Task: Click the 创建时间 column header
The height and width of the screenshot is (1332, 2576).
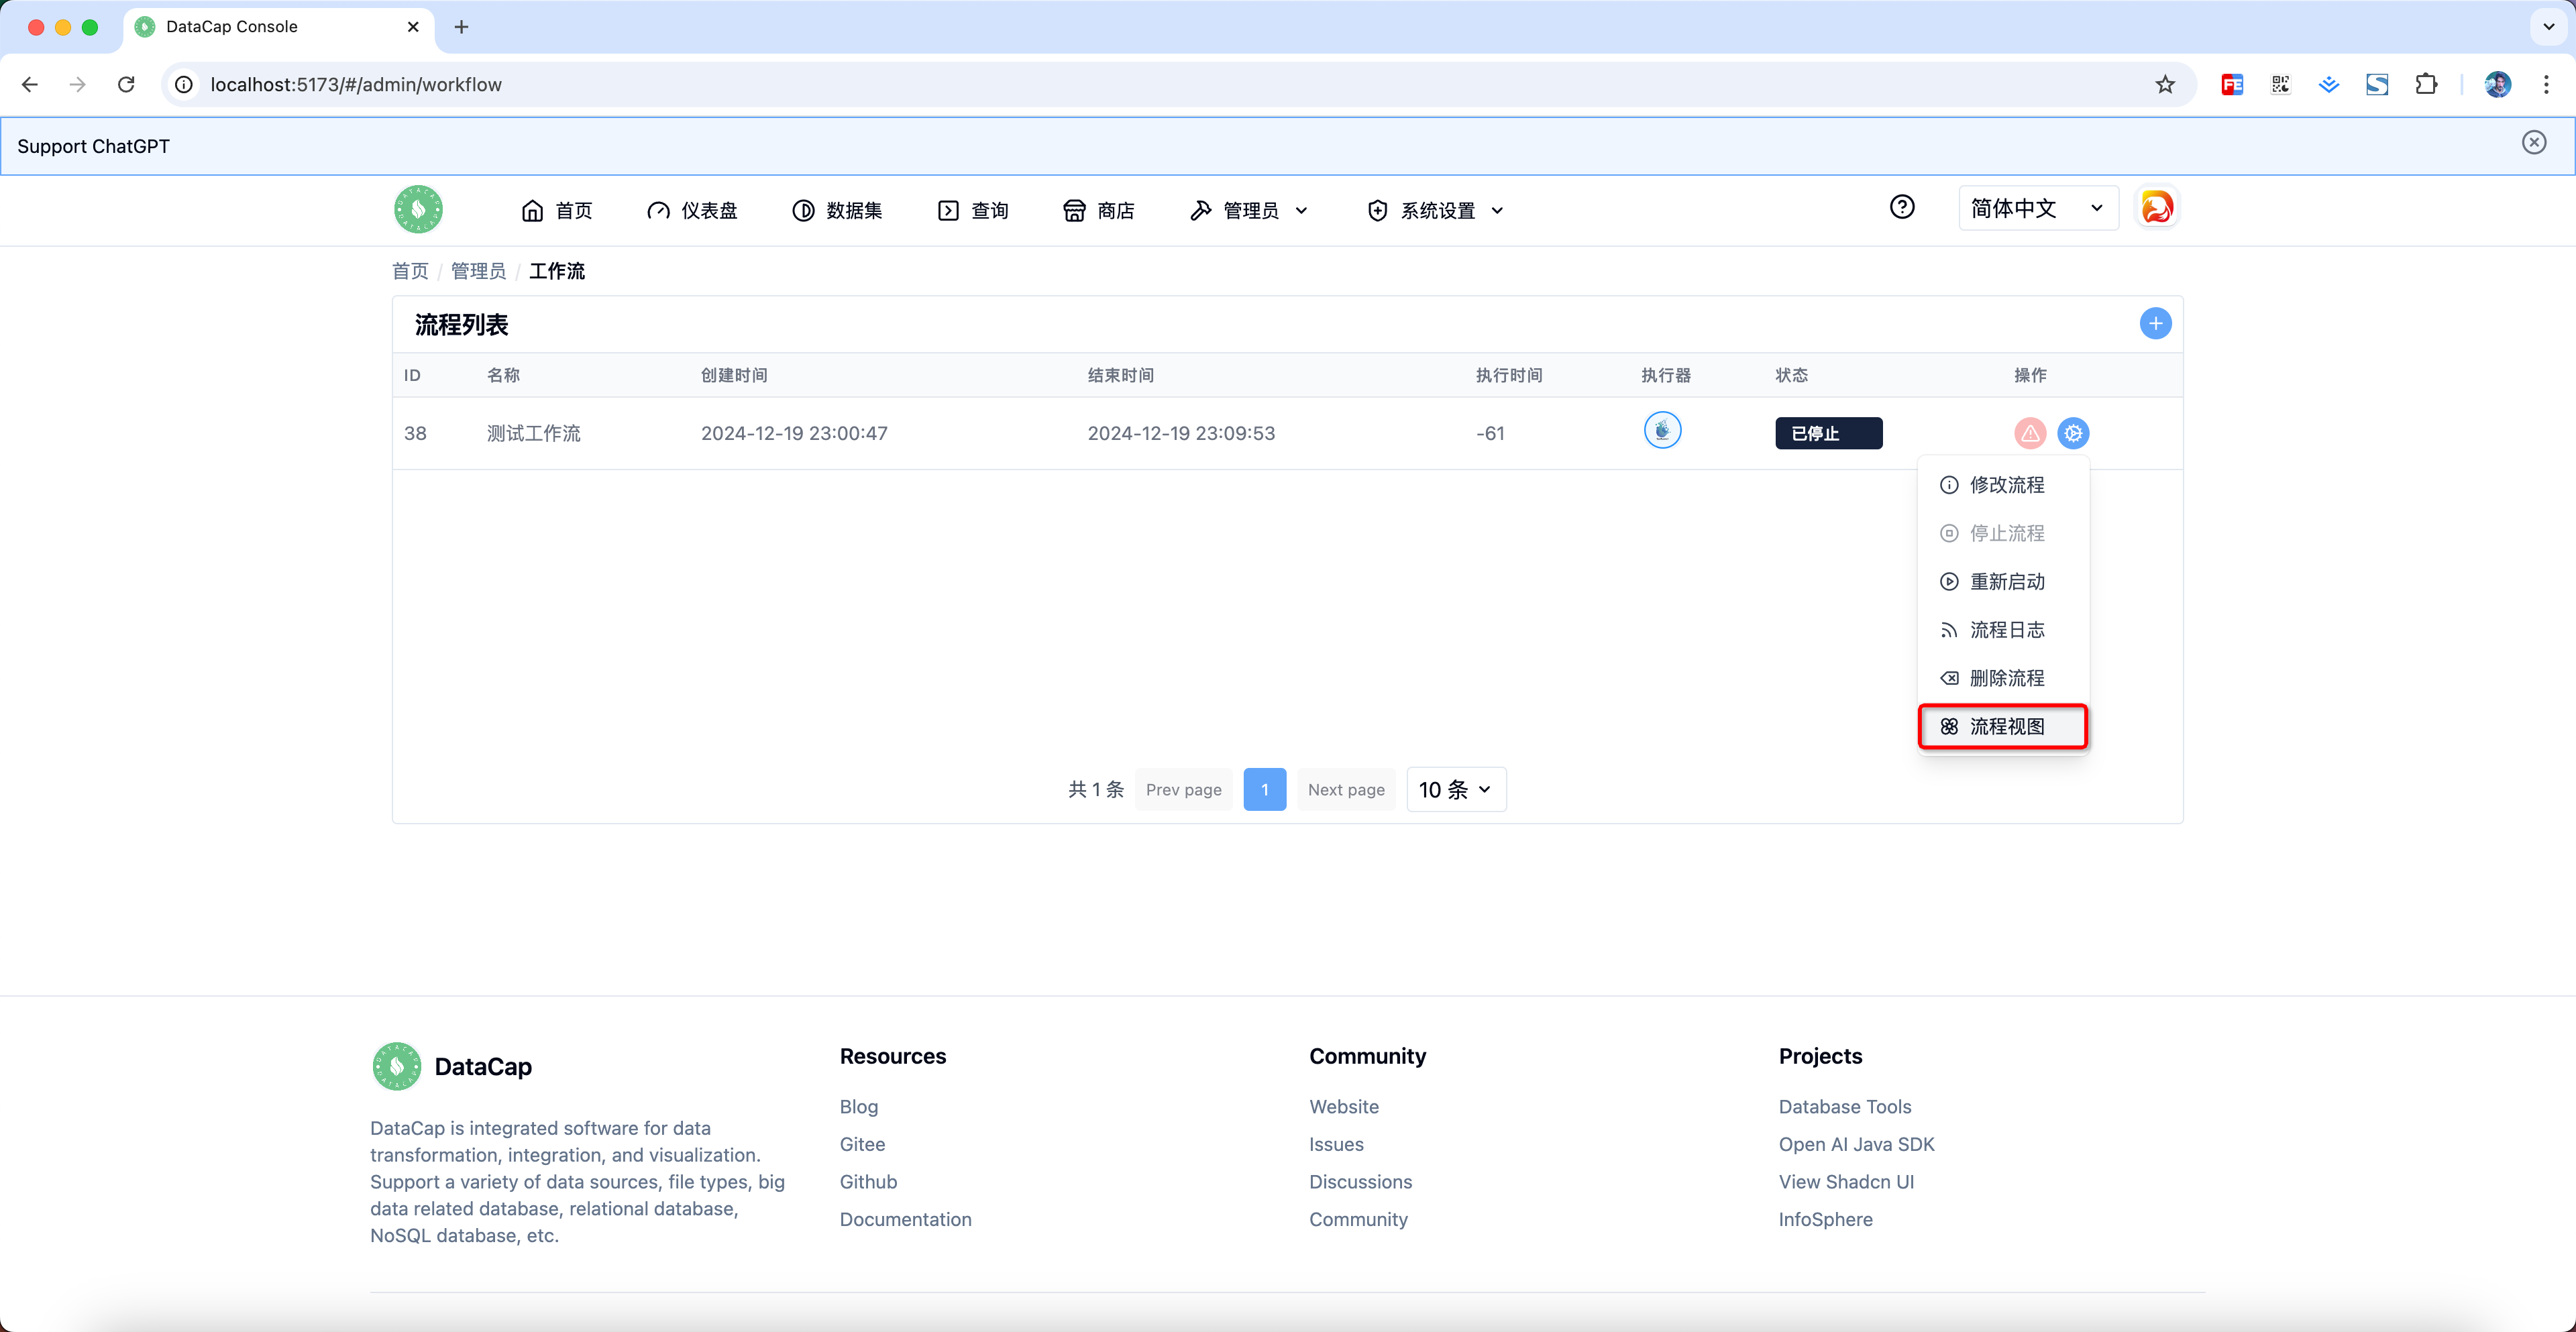Action: (x=734, y=375)
